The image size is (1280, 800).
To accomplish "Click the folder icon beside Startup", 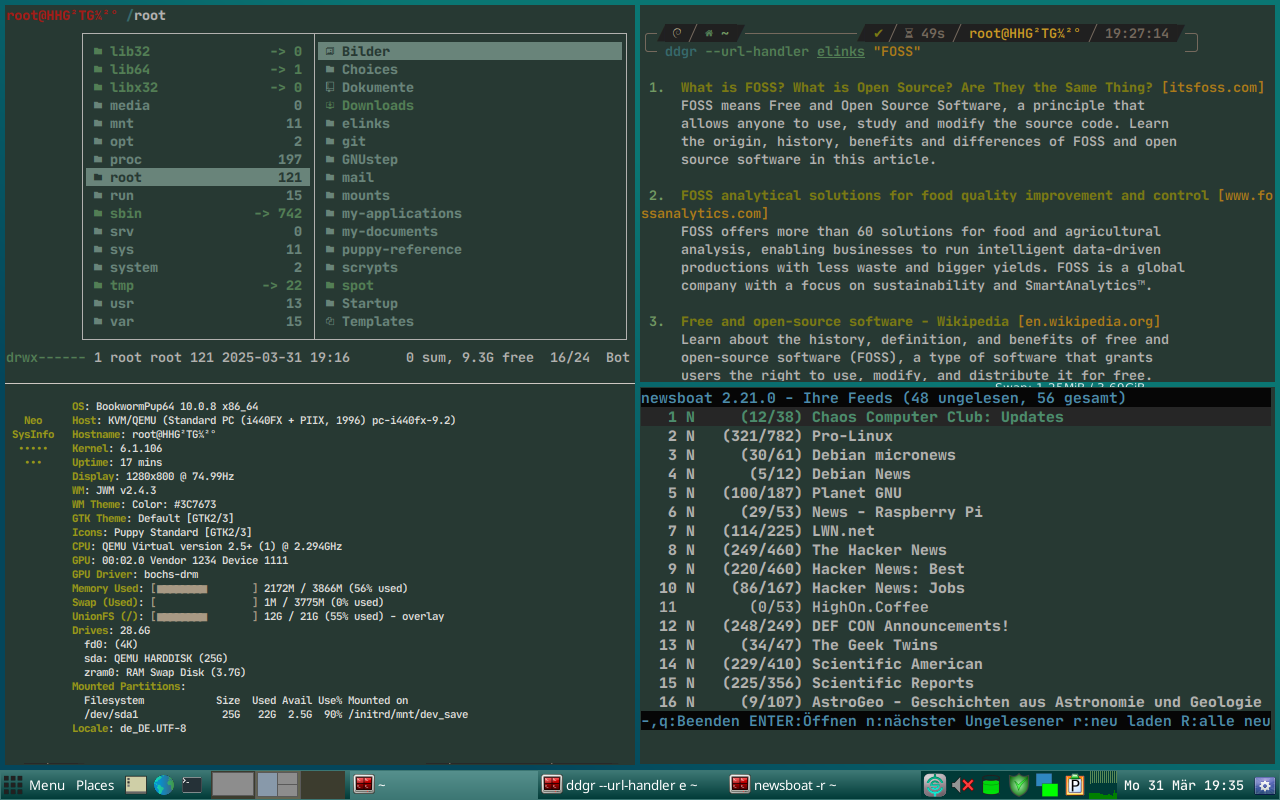I will click(330, 303).
